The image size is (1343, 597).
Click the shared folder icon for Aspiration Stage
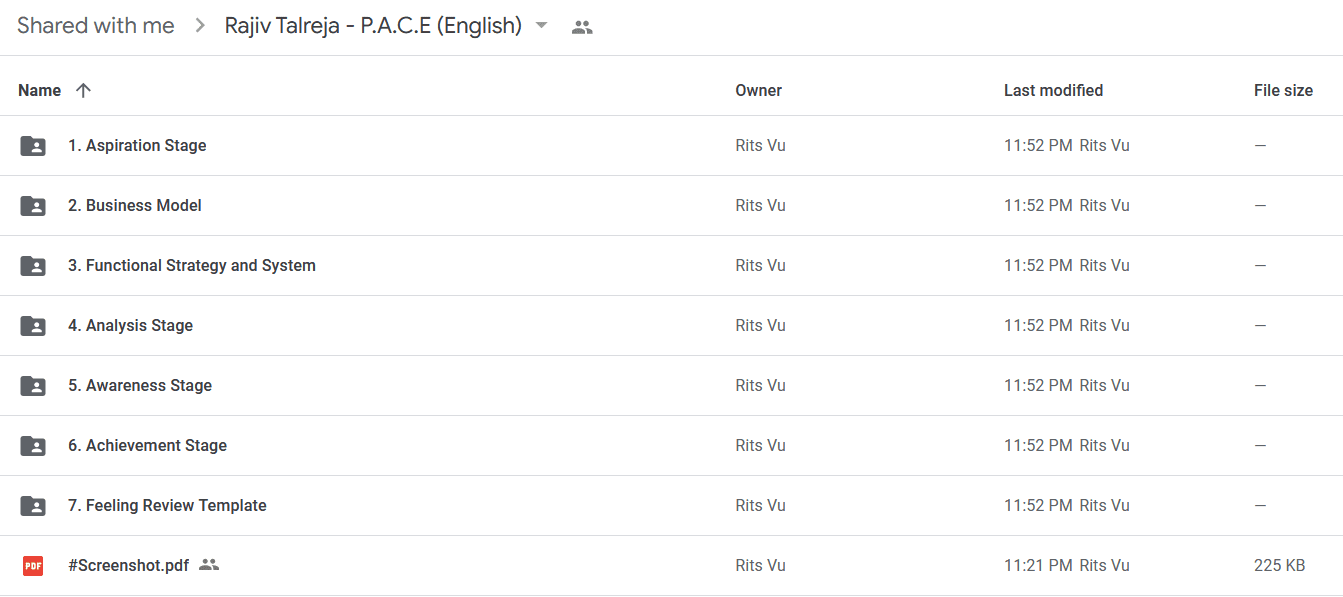click(33, 146)
